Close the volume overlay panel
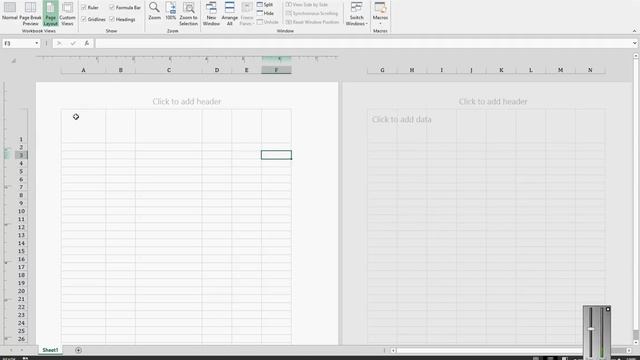 pyautogui.click(x=608, y=309)
